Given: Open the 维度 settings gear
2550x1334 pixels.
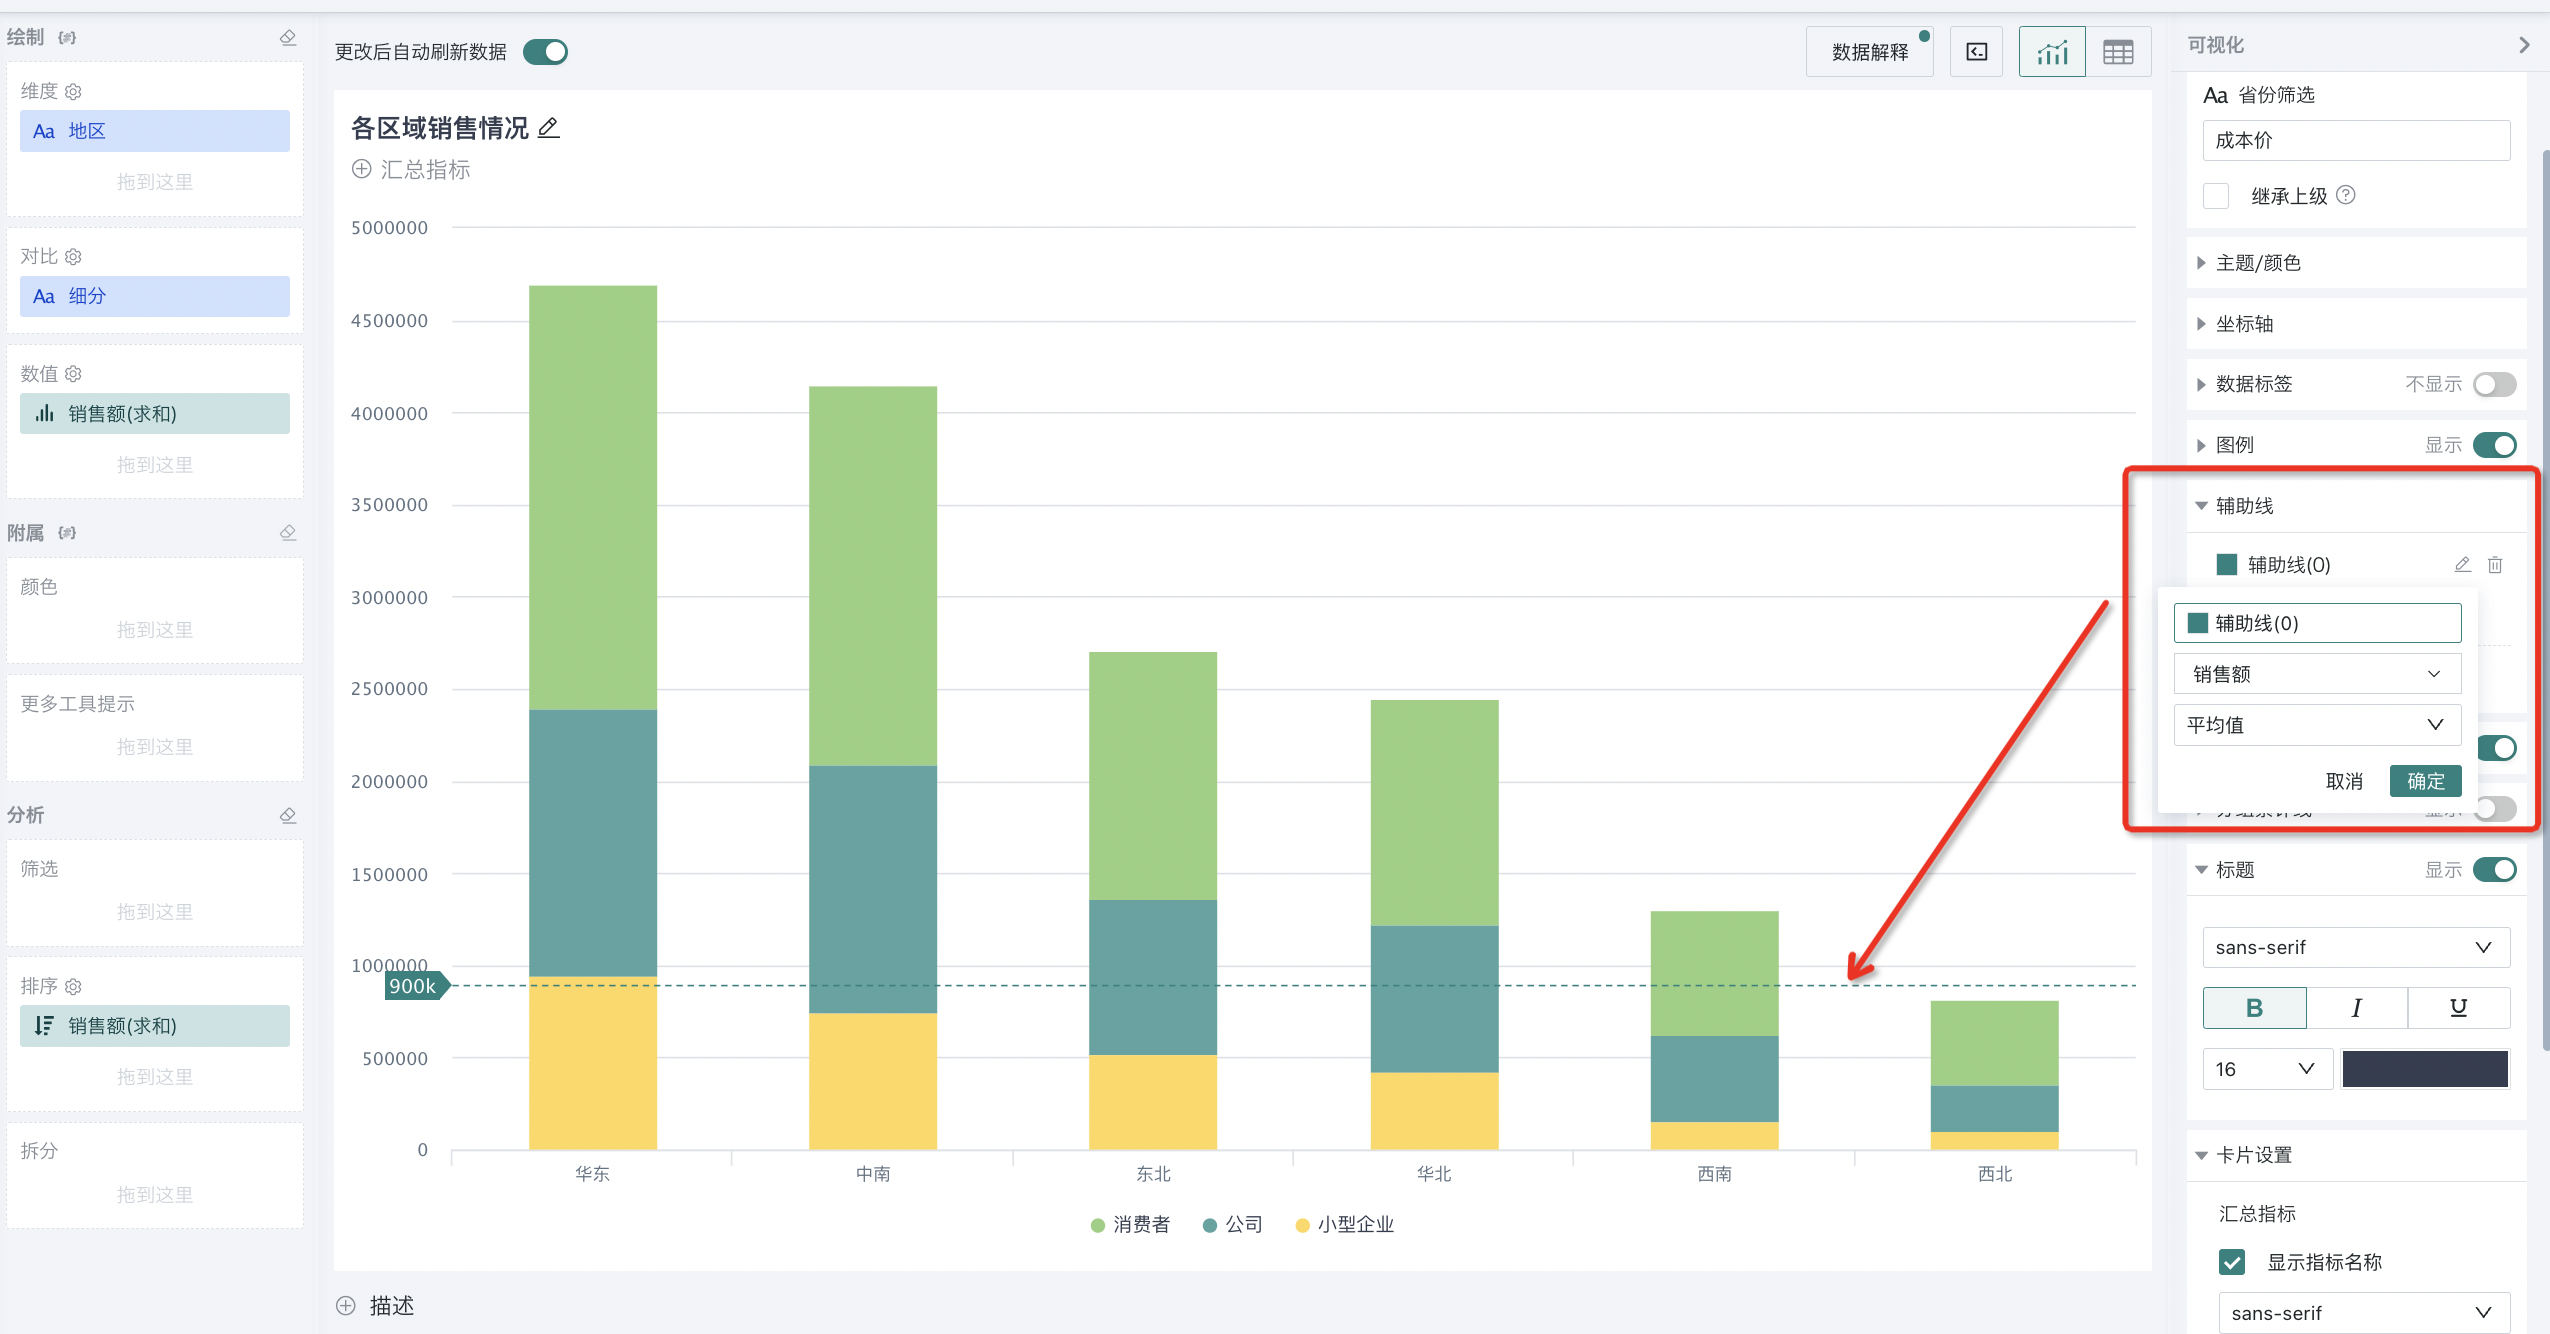Looking at the screenshot, I should pos(73,92).
